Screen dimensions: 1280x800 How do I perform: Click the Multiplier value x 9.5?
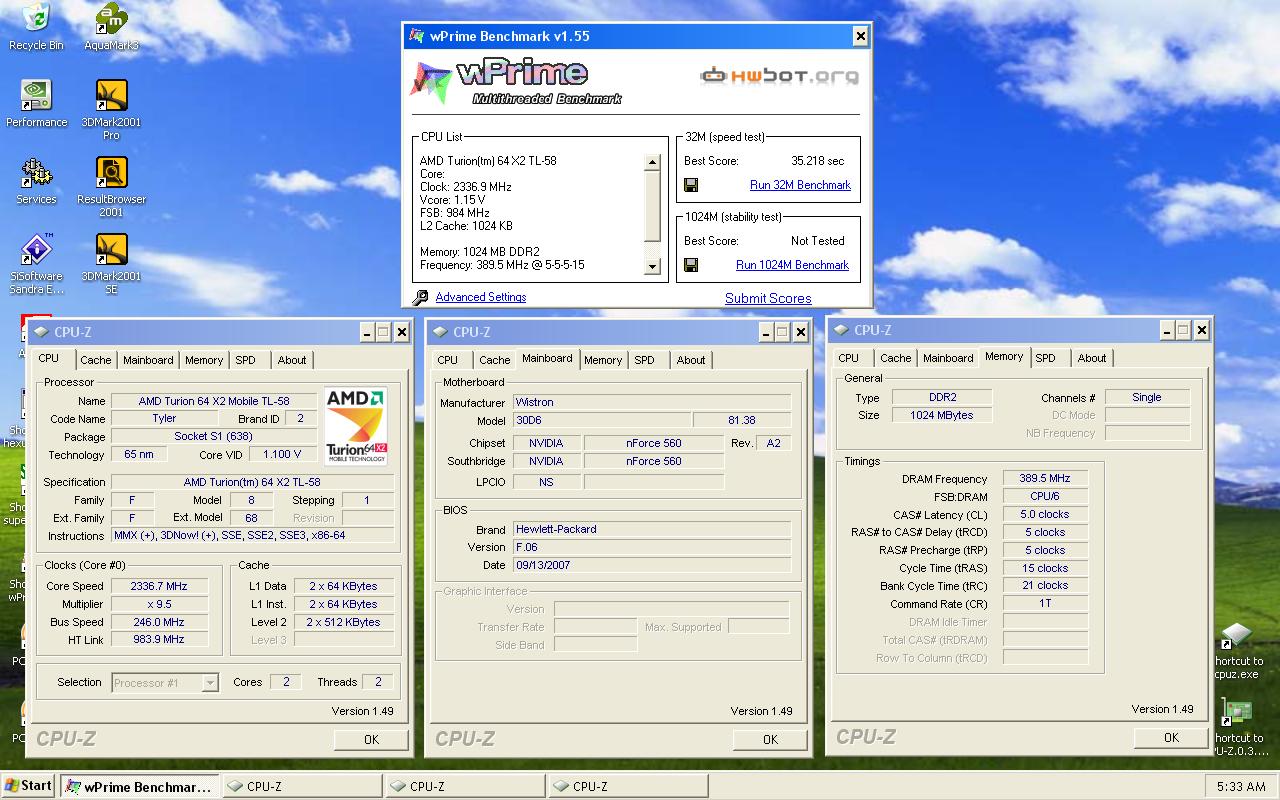tap(159, 604)
